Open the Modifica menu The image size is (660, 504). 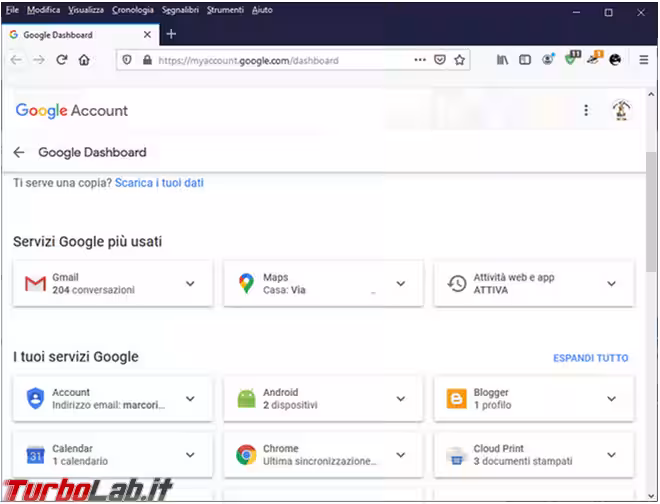(43, 10)
